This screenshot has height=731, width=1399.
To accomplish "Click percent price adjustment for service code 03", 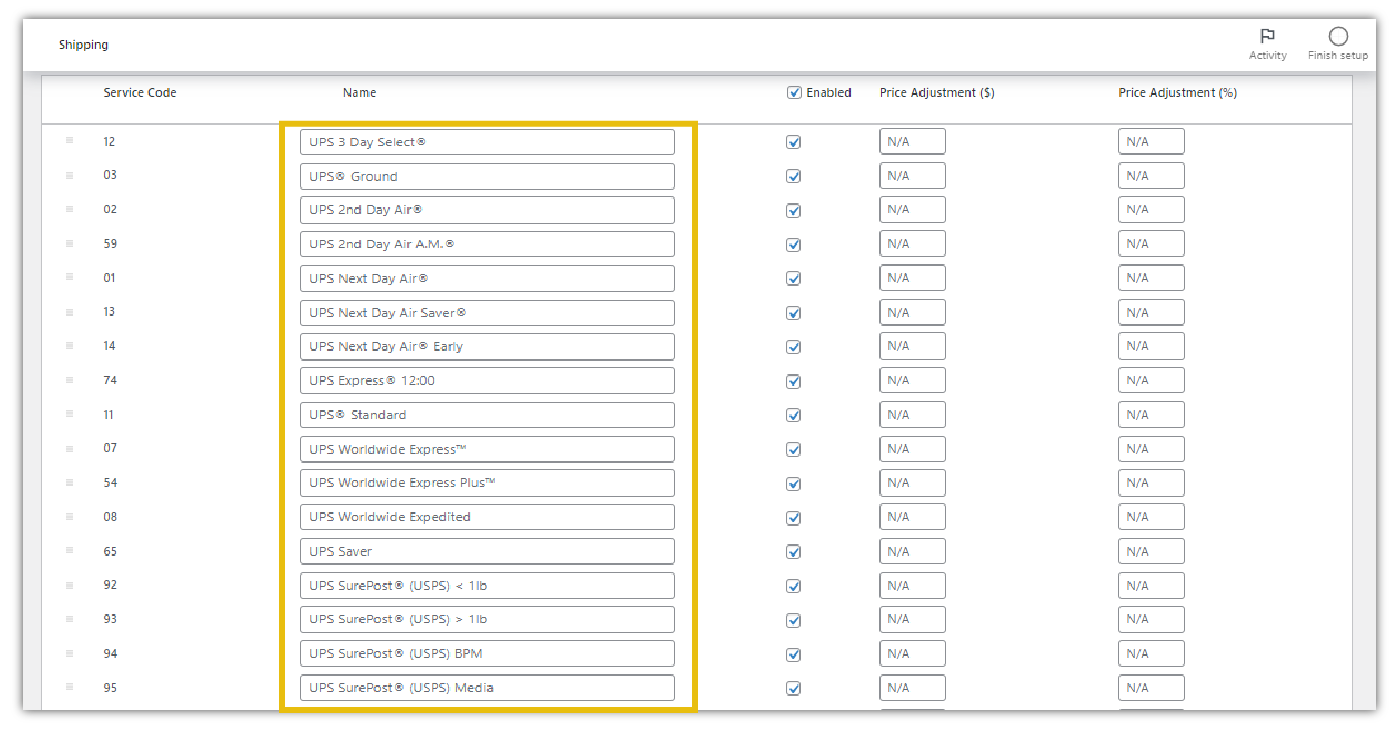I will [x=1151, y=176].
